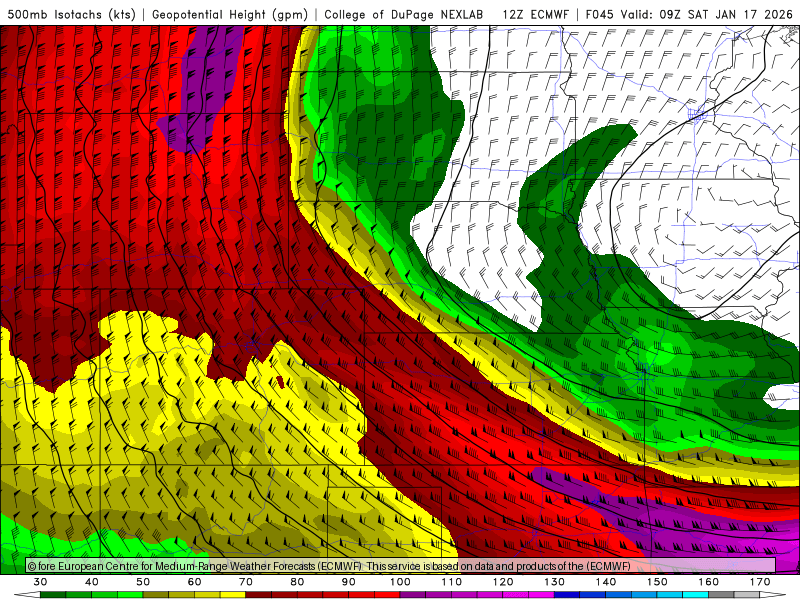This screenshot has height=600, width=800.
Task: Click the '60' legend value
Action: (194, 582)
